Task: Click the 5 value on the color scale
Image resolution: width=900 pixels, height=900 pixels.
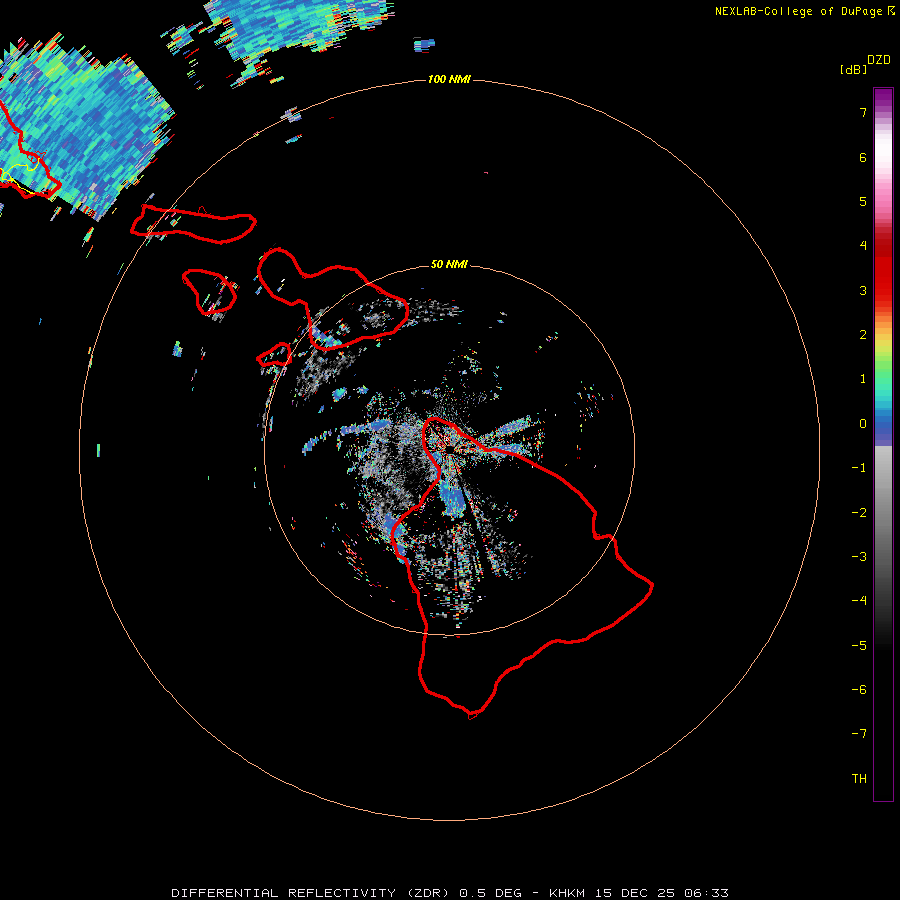Action: (x=863, y=201)
